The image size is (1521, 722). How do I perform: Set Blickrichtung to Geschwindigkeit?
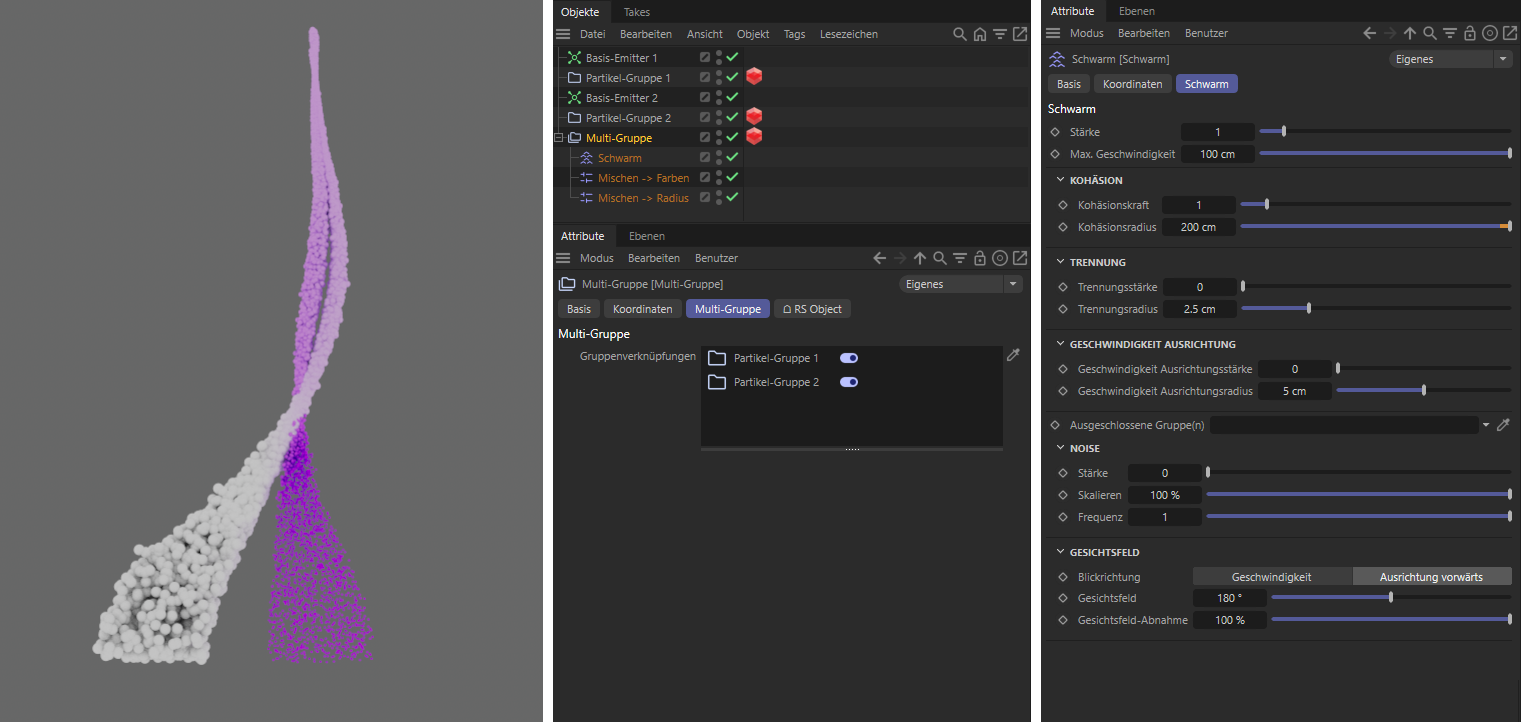point(1271,577)
